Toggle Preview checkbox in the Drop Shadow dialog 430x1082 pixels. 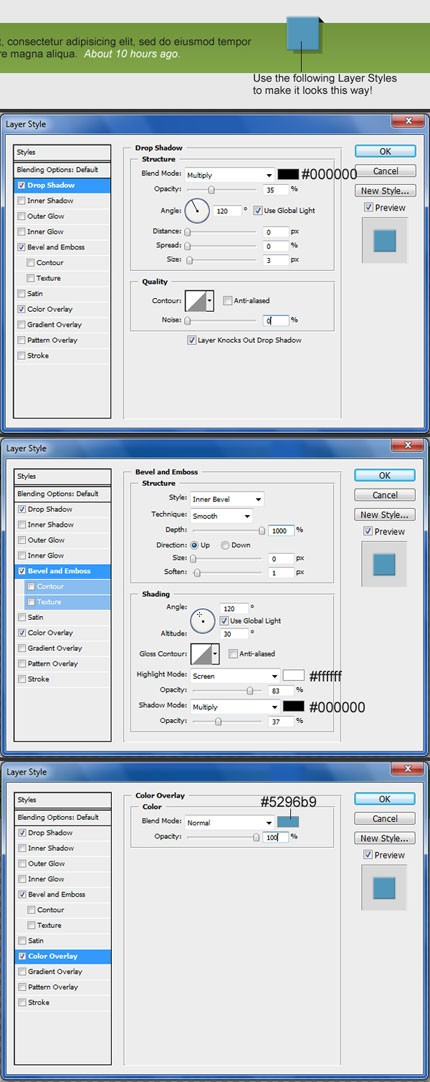(x=369, y=208)
